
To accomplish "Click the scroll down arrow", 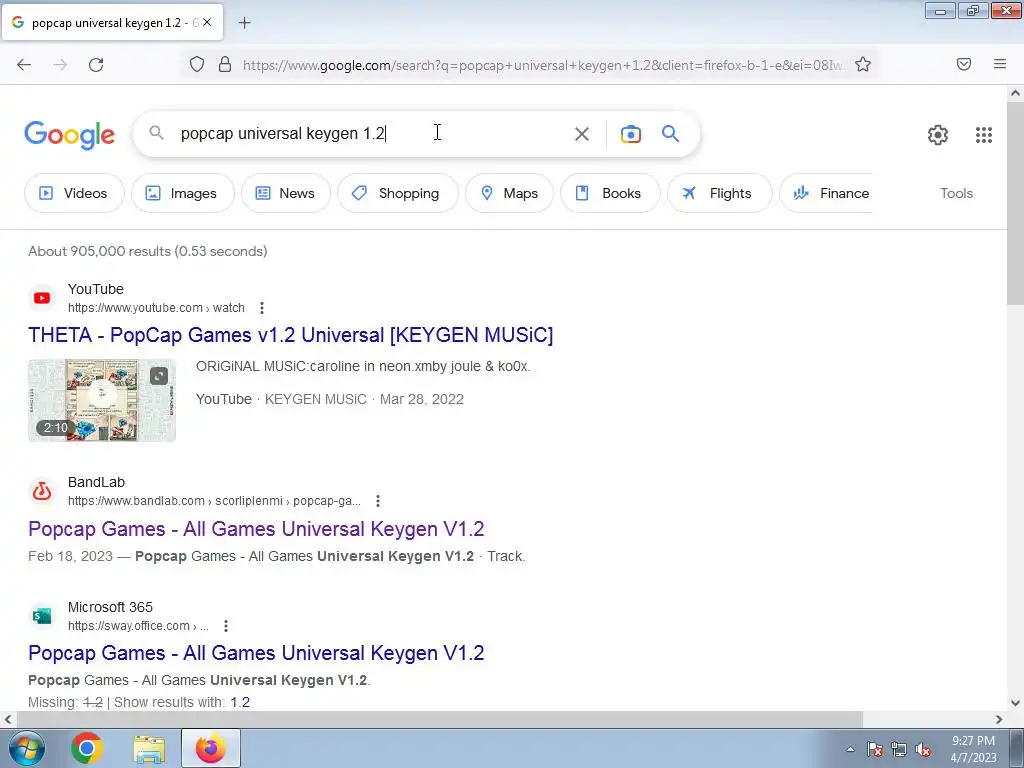I will 1015,703.
